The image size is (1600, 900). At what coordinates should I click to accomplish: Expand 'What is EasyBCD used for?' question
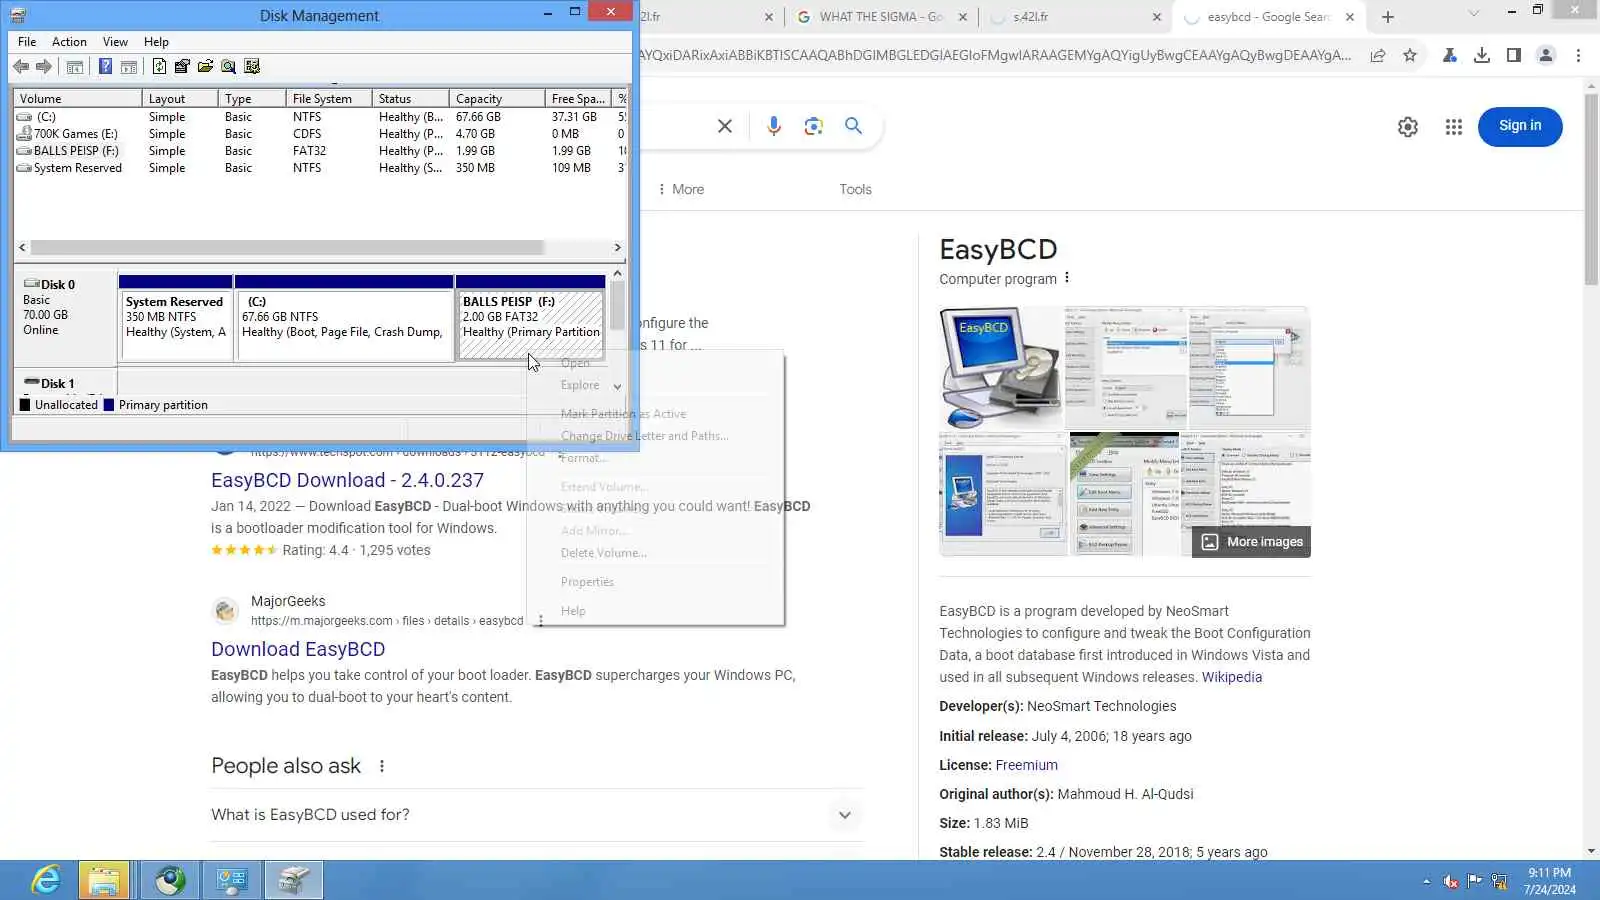tap(536, 815)
